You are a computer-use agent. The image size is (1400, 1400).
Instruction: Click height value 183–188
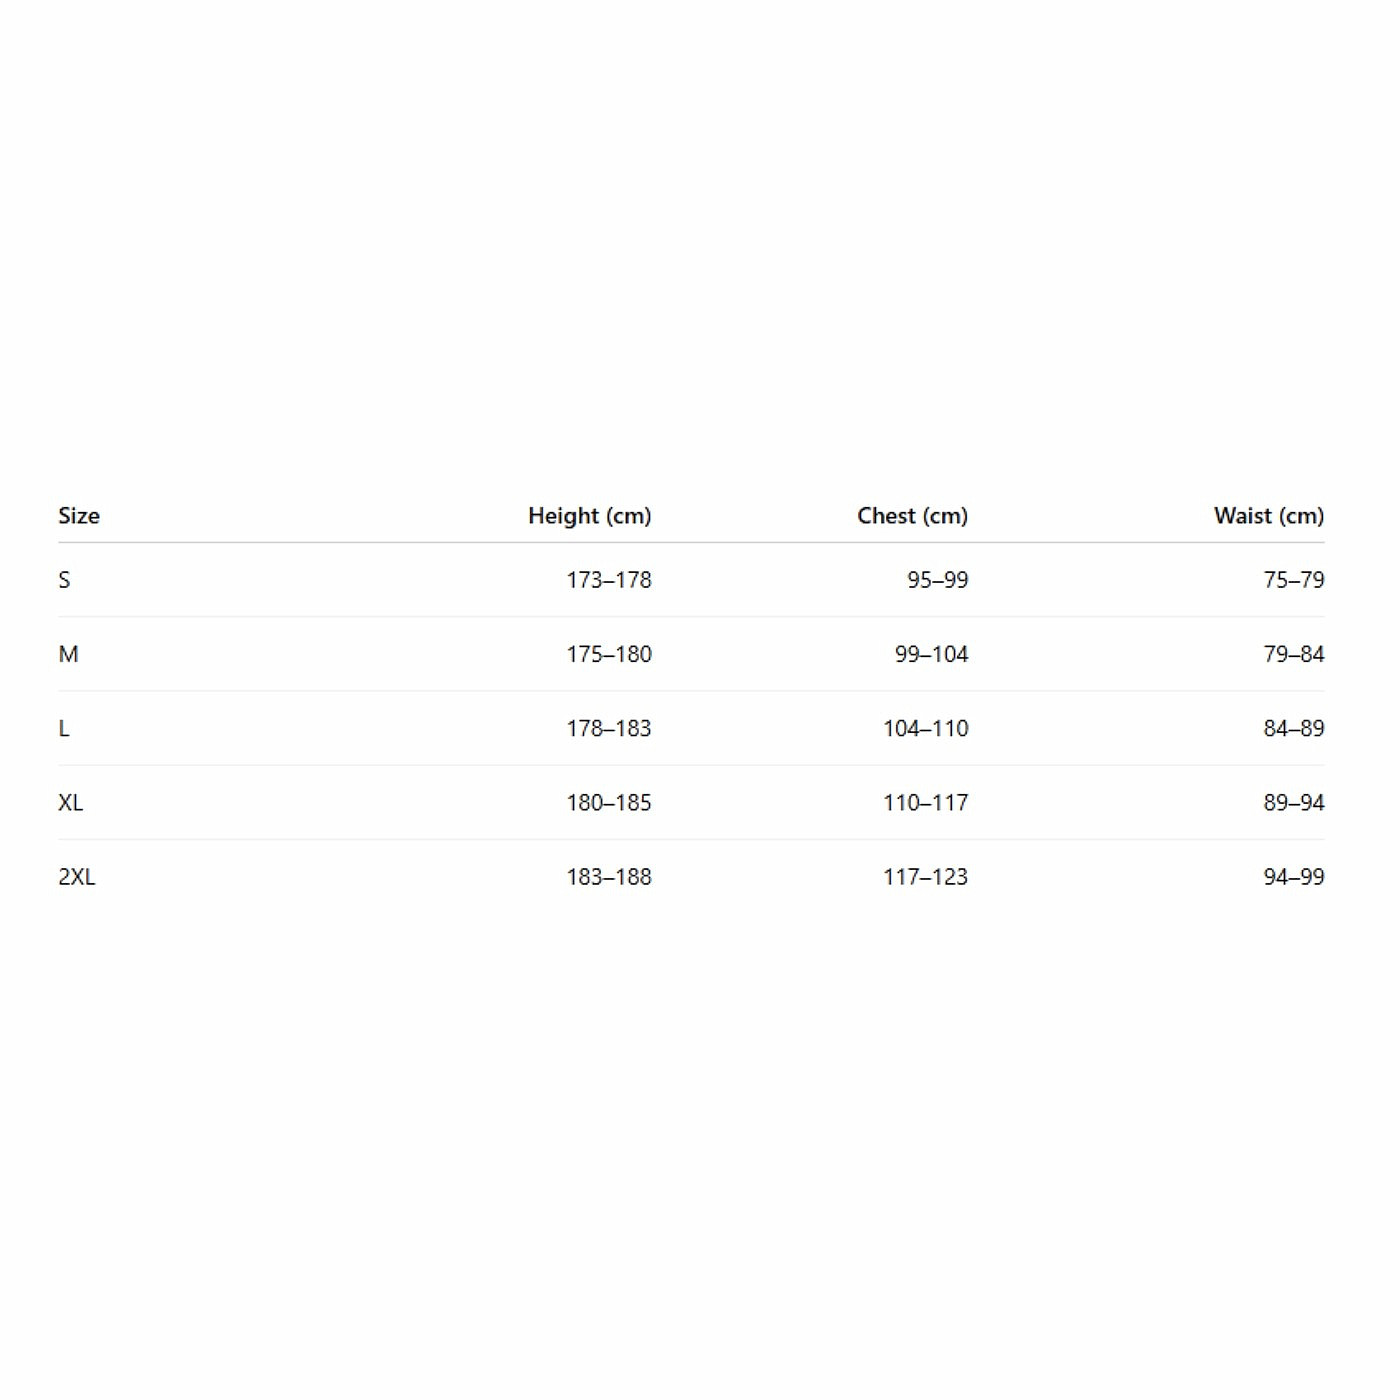[x=608, y=877]
